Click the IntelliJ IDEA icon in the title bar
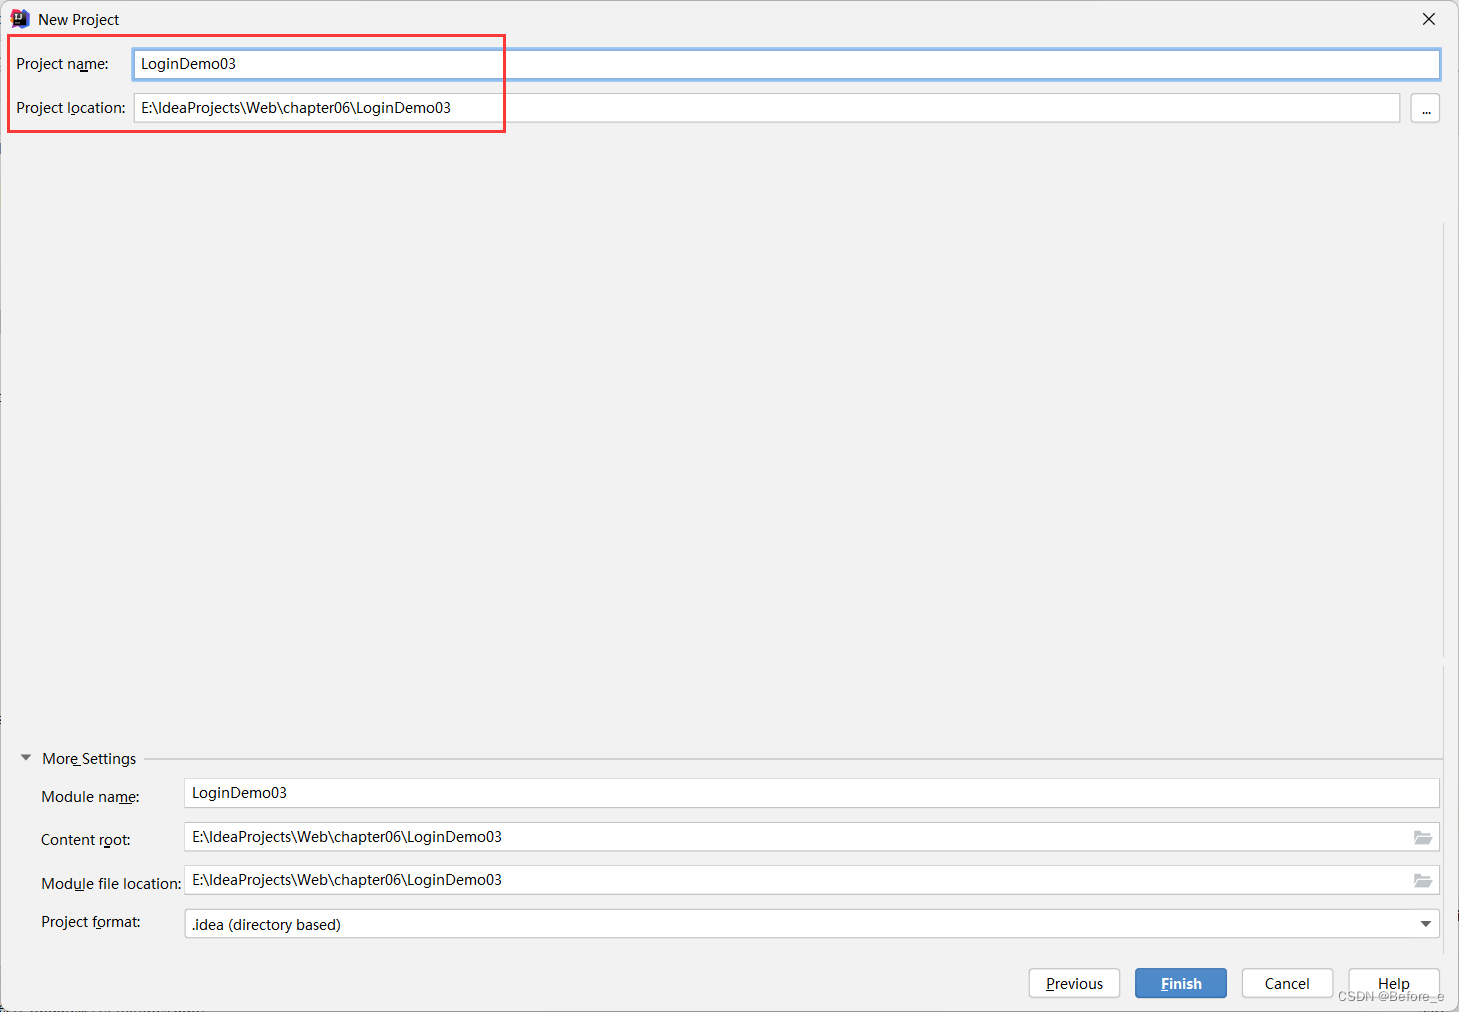 [x=20, y=18]
